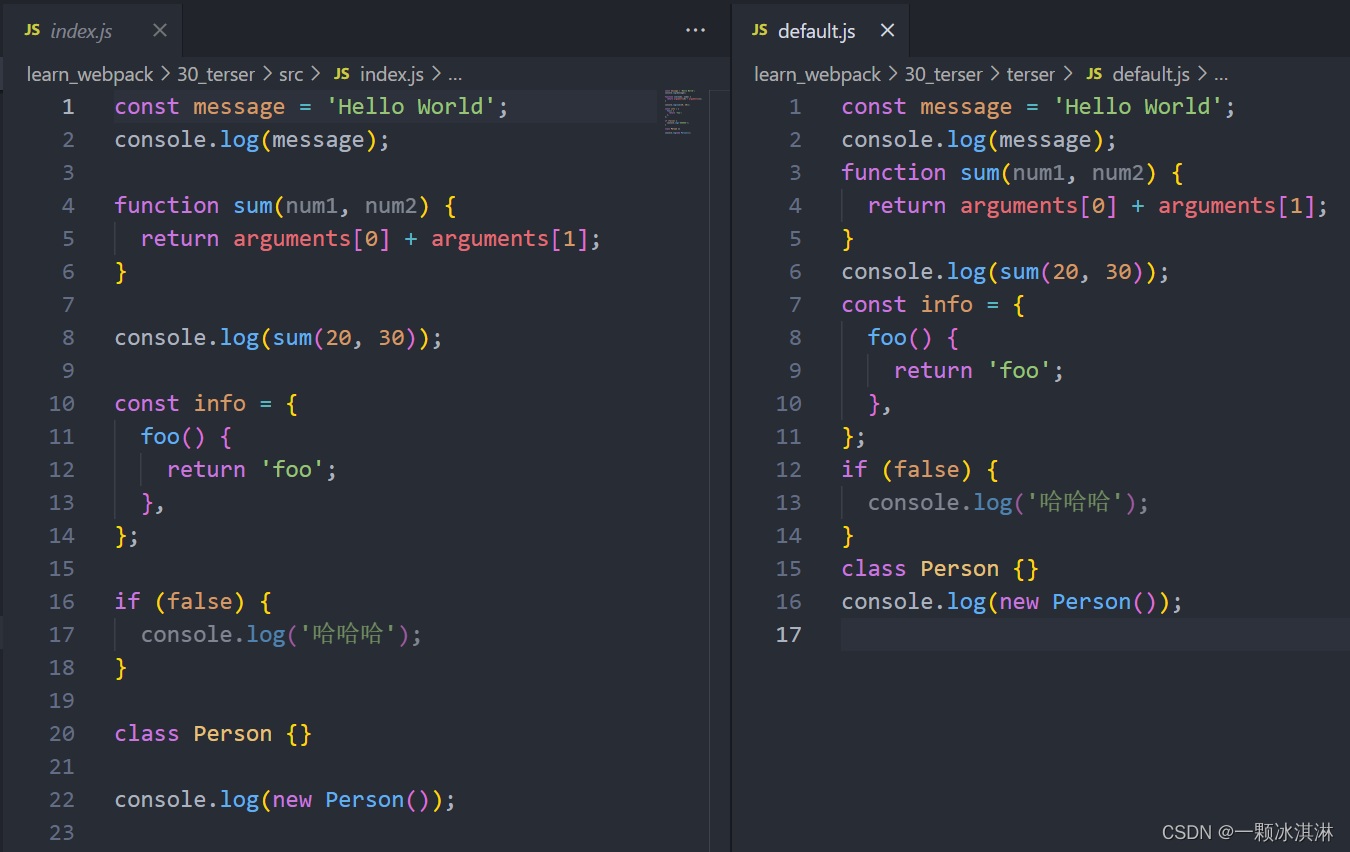Expand the src breadcrumb folder
The height and width of the screenshot is (852, 1350).
291,74
